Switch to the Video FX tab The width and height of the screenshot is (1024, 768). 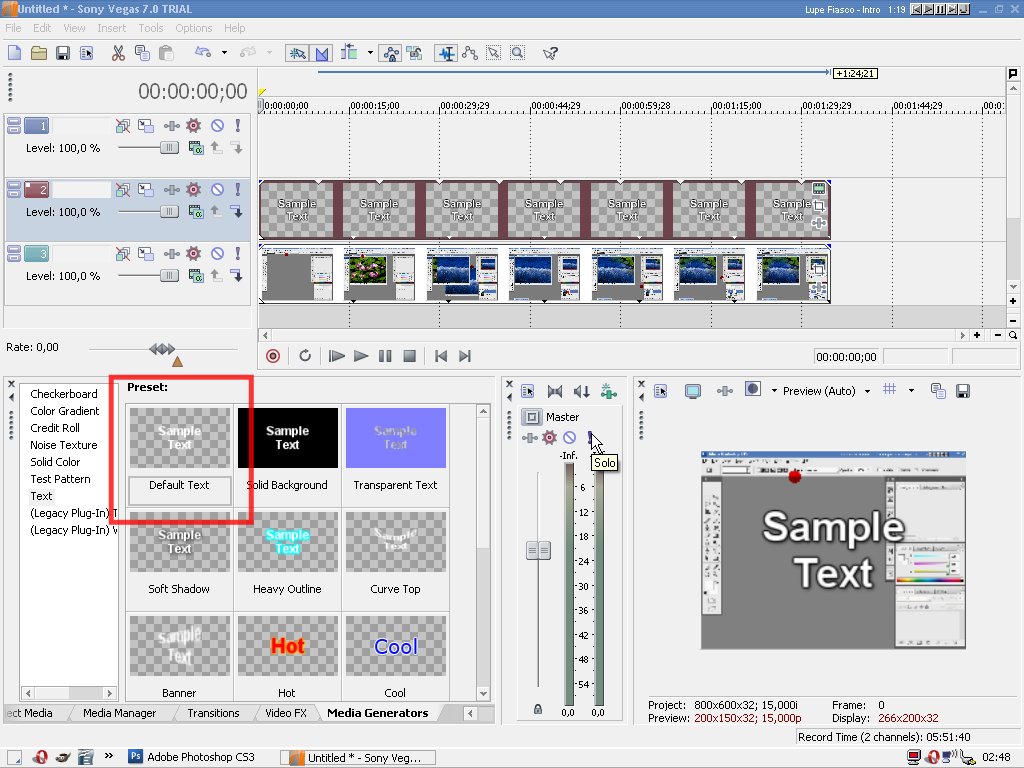(x=285, y=713)
